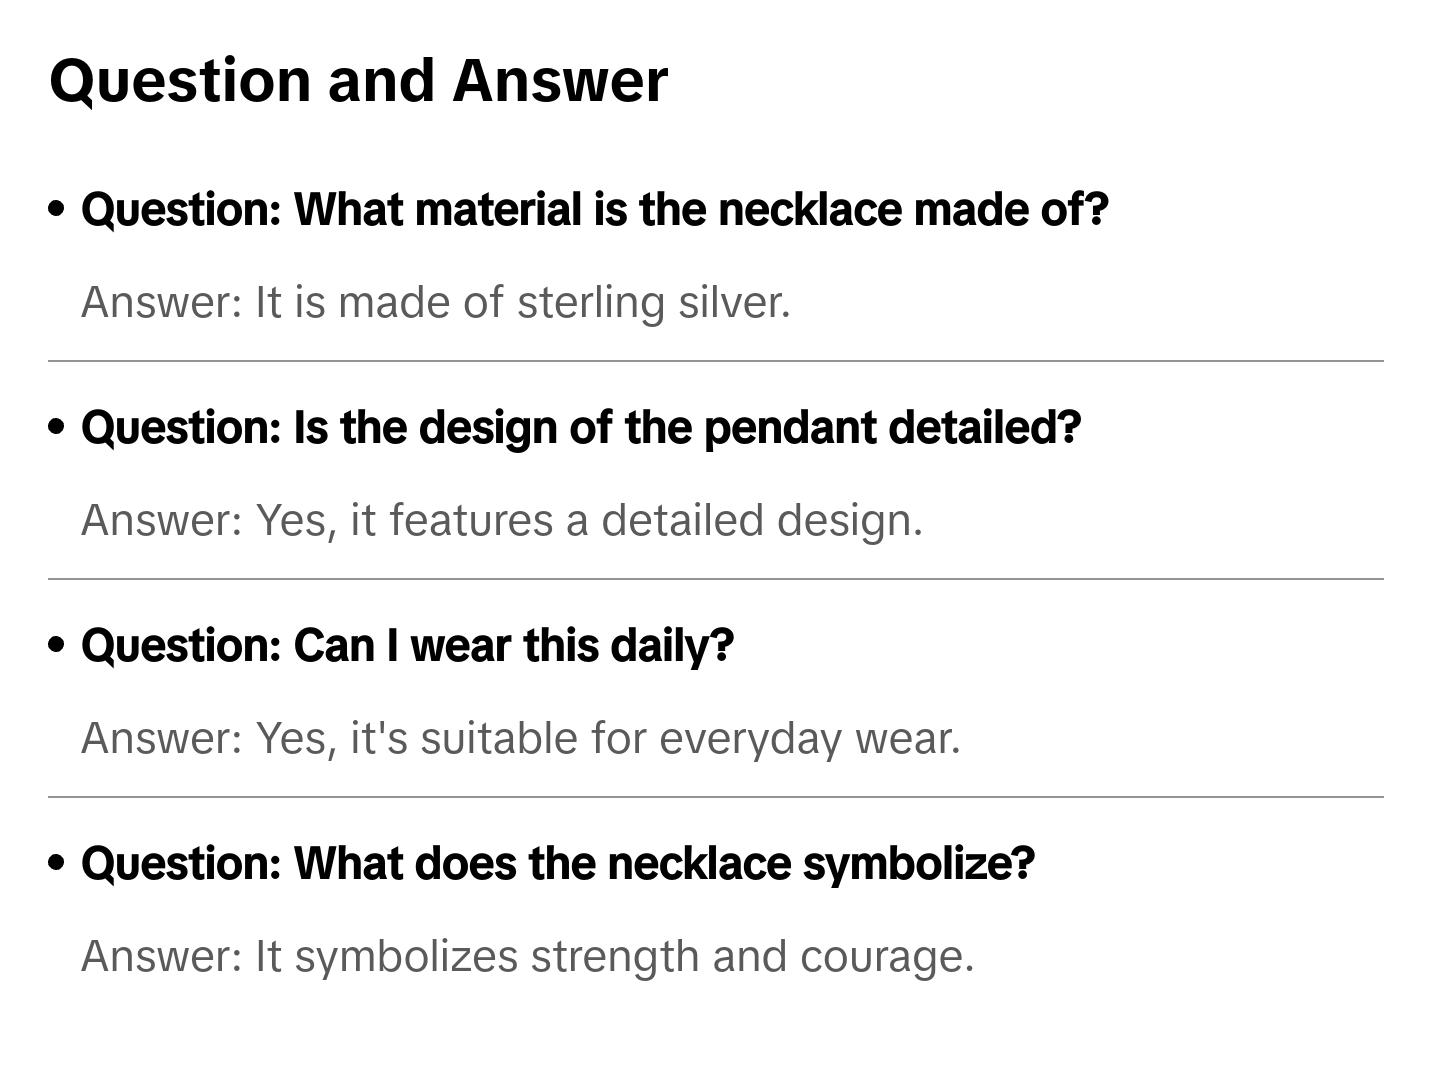
Task: Click the divider line below the sterling silver answer
Action: tap(716, 361)
